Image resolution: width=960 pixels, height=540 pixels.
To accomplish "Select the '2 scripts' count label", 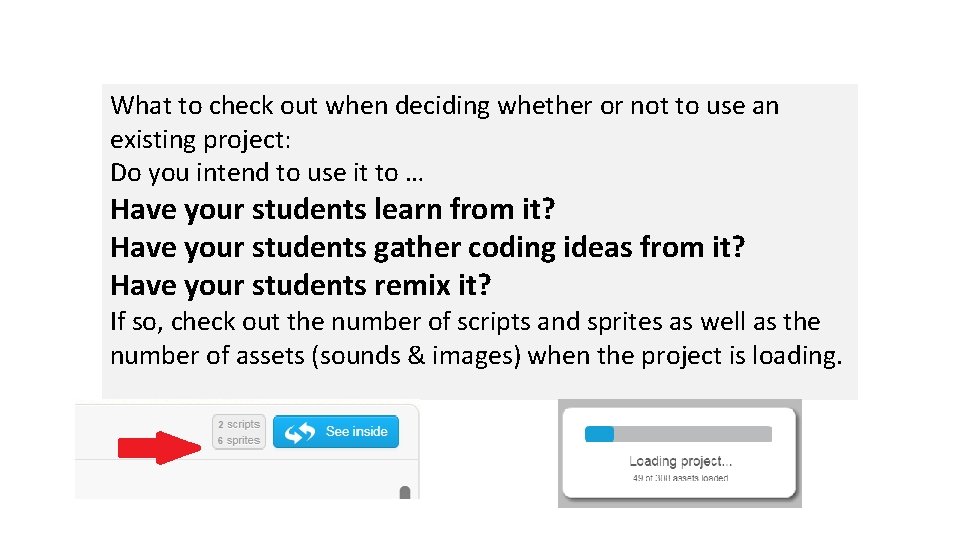I will pyautogui.click(x=239, y=424).
